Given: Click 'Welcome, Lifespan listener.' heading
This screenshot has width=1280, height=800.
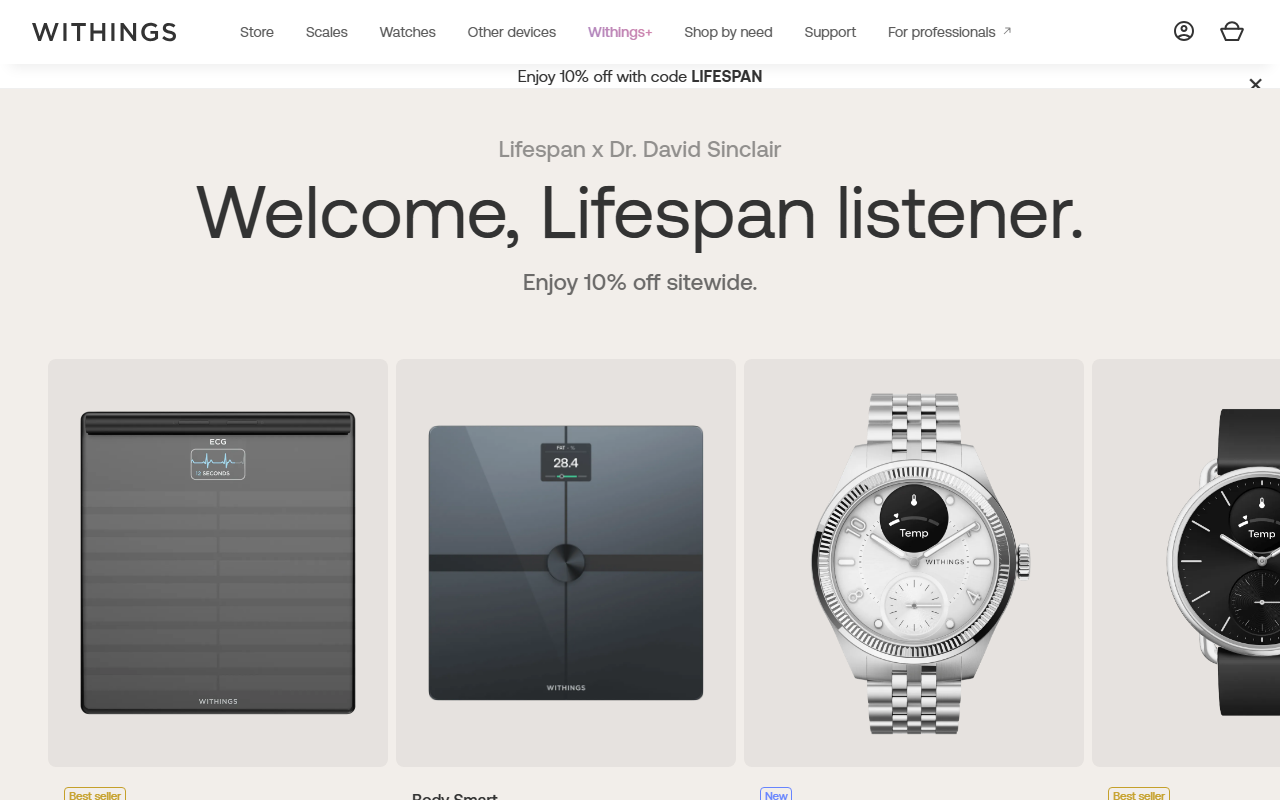Looking at the screenshot, I should 640,212.
